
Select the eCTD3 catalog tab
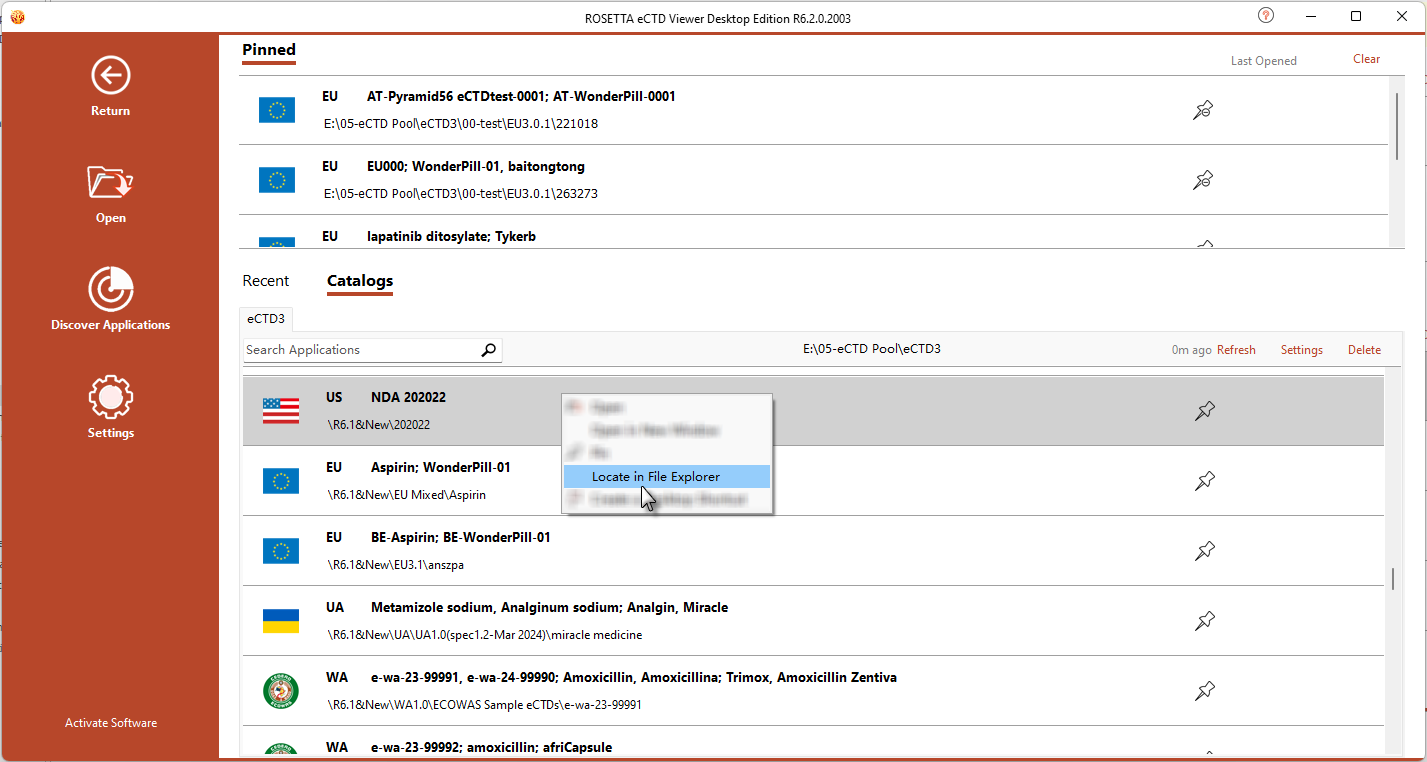[266, 319]
